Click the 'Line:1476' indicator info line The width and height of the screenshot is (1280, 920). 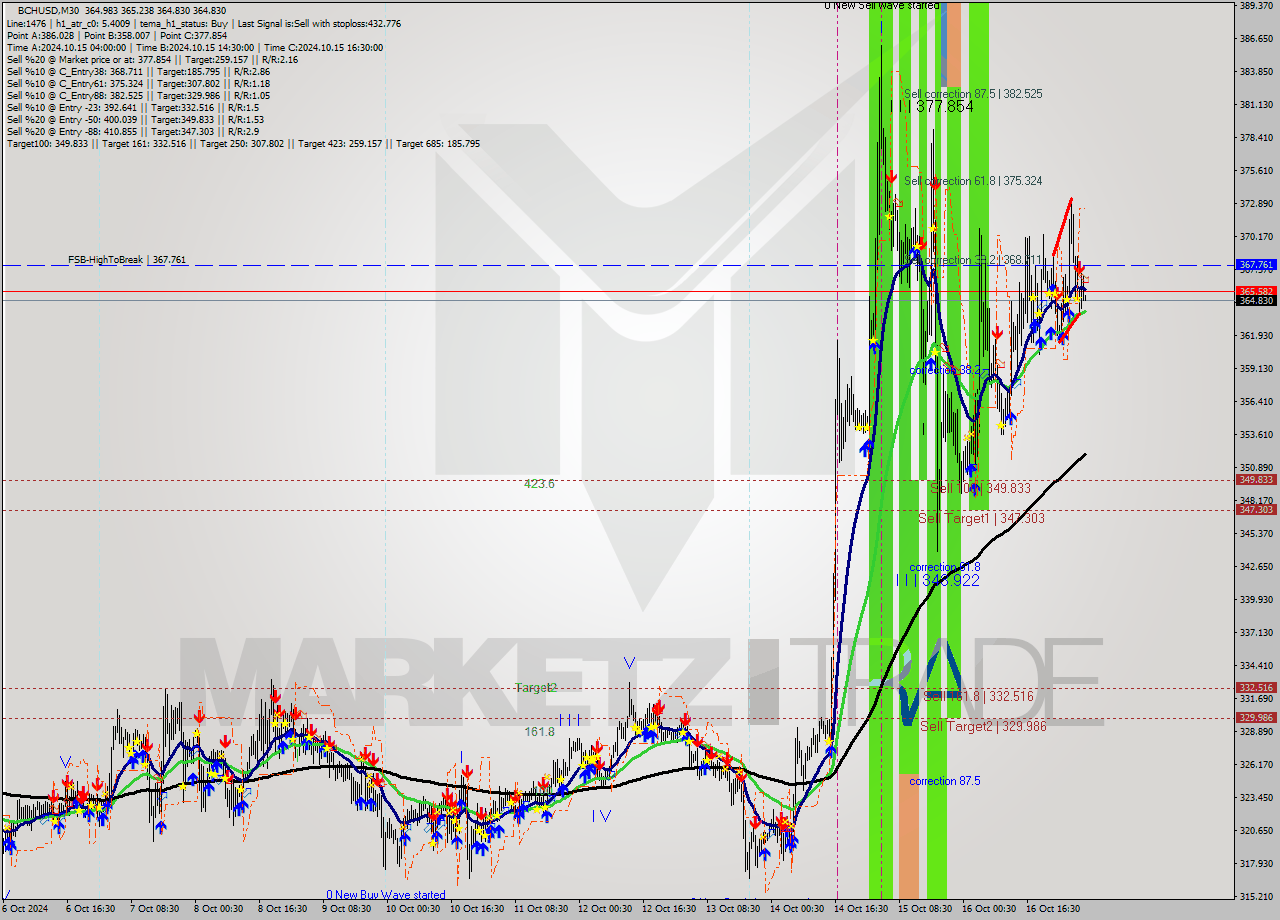pyautogui.click(x=203, y=22)
